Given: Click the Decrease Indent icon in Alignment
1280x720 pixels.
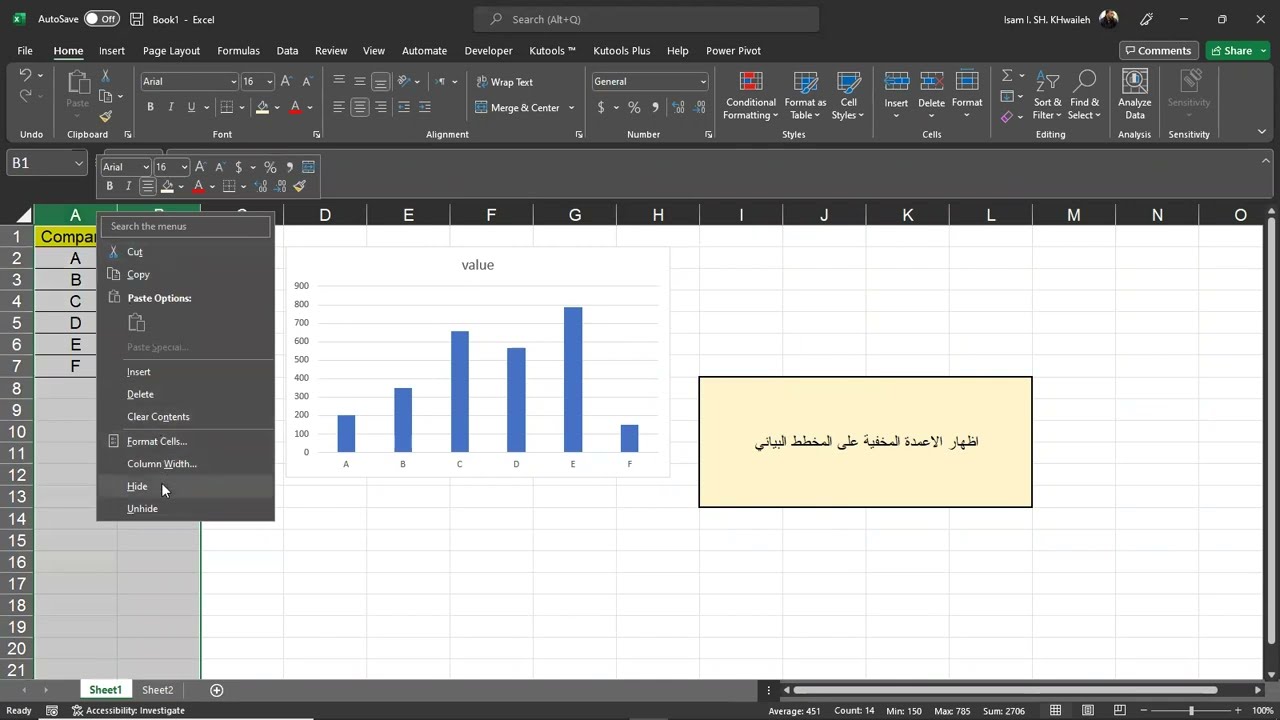Looking at the screenshot, I should click(404, 107).
